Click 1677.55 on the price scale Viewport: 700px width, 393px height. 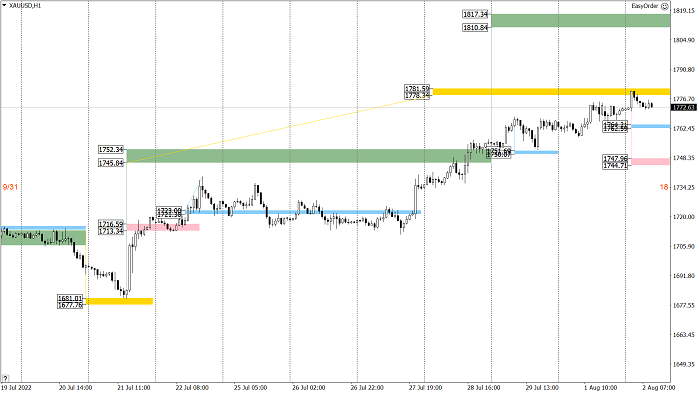click(684, 305)
